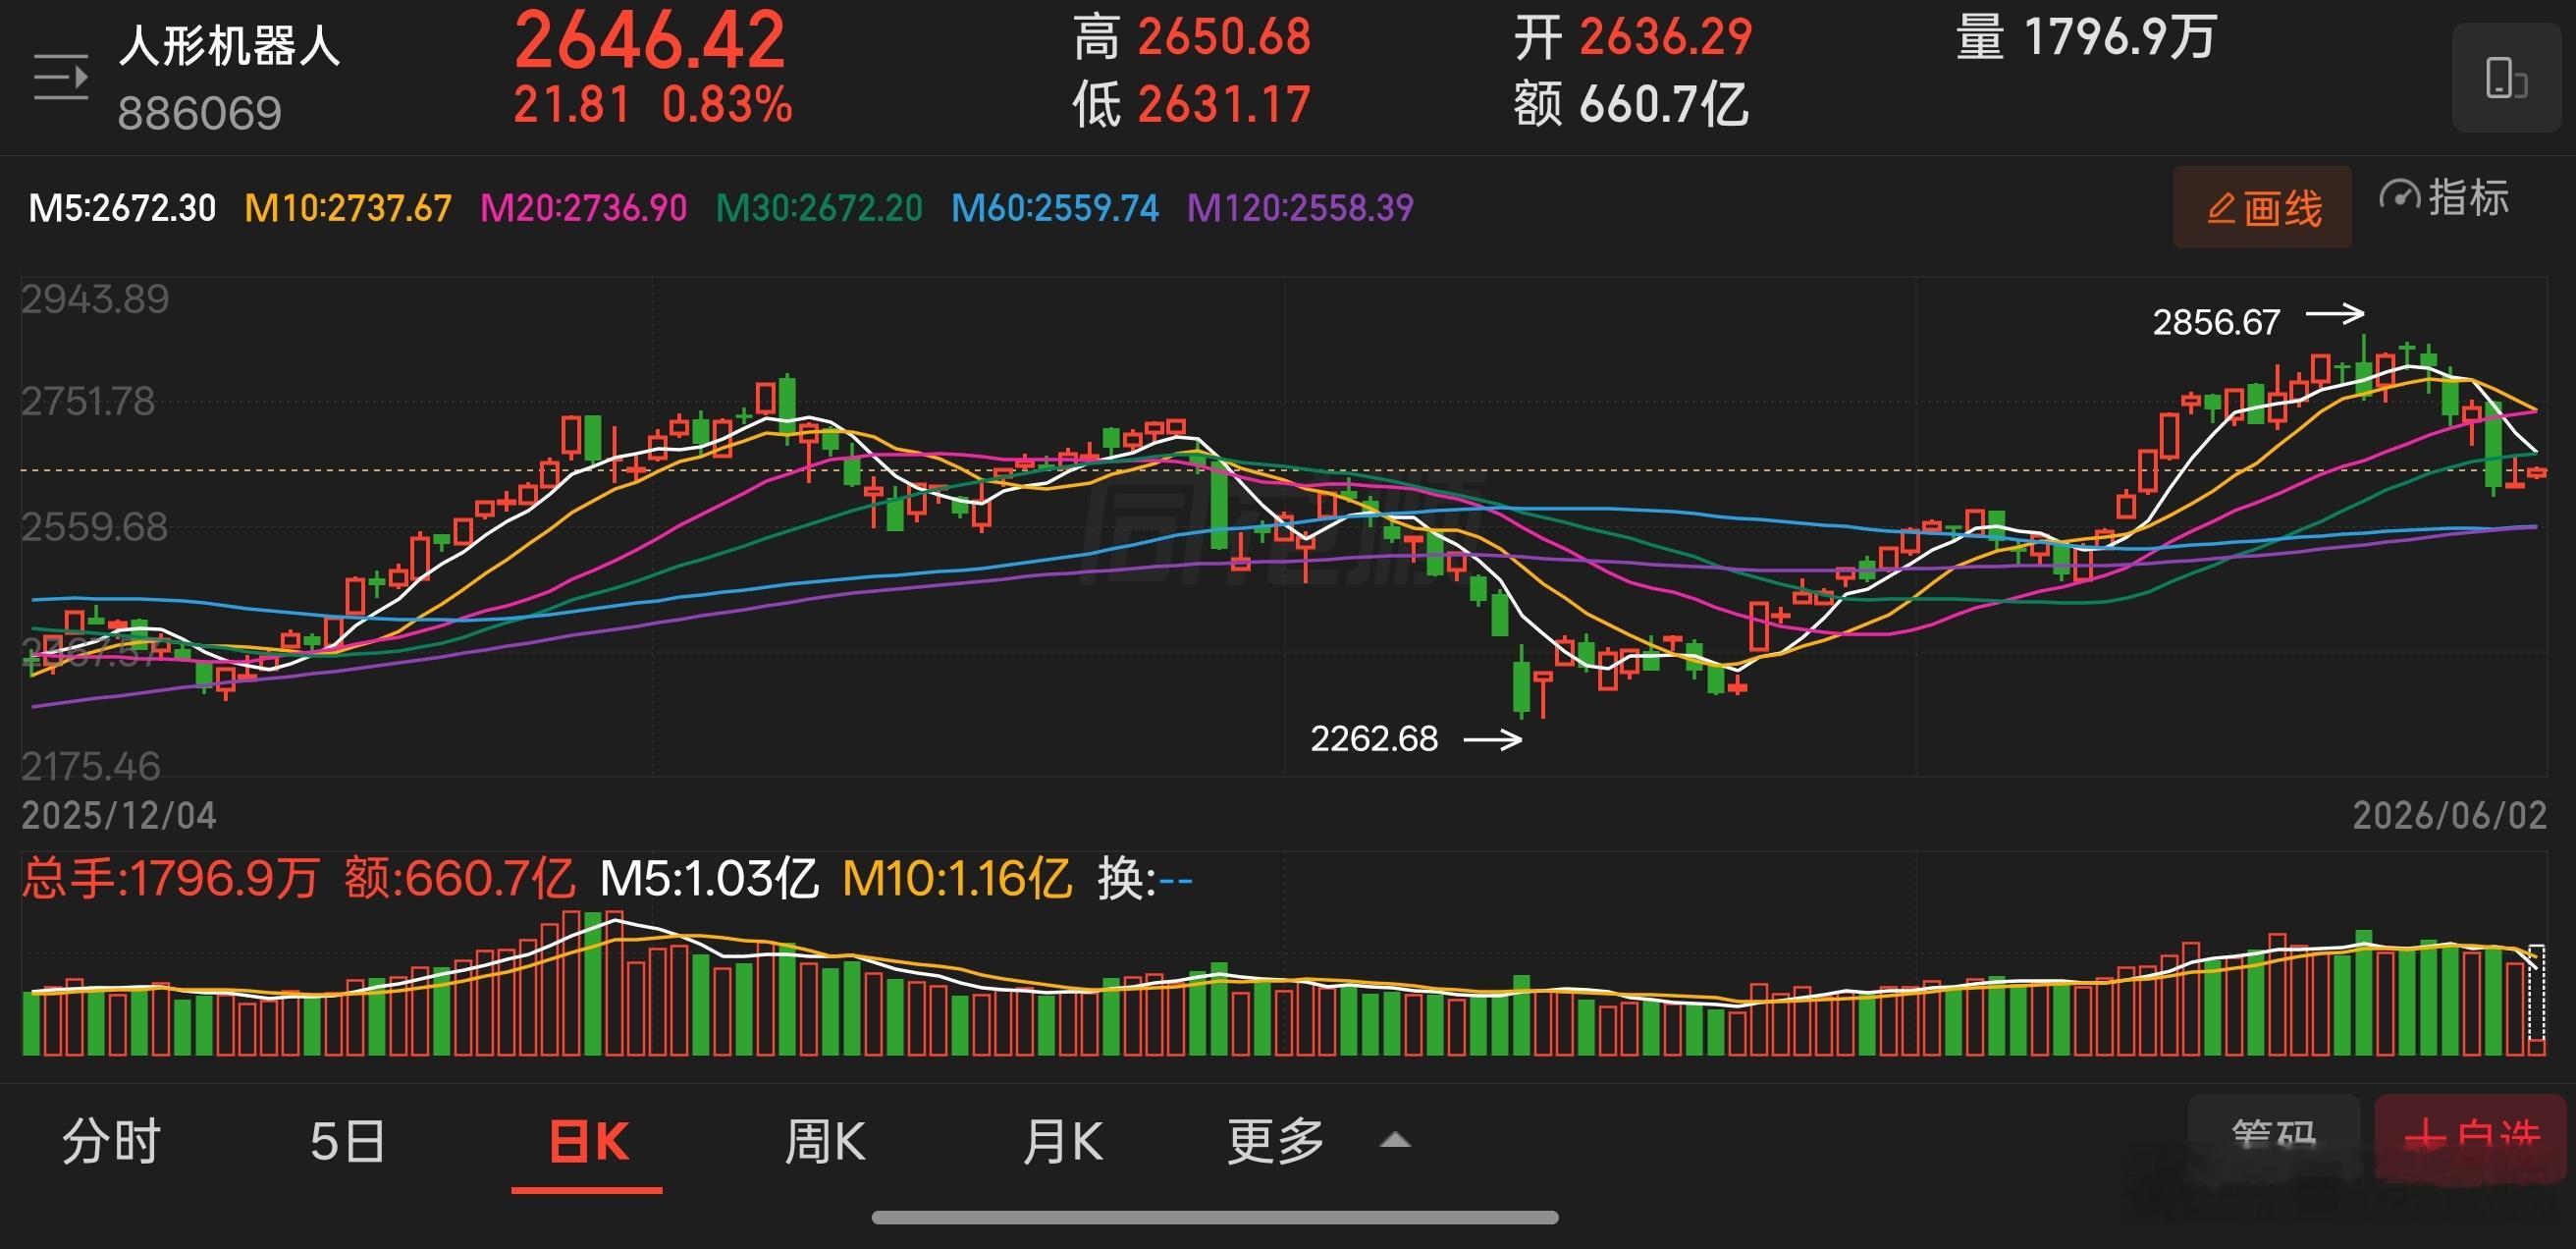Click the 人形机器人 index name

(x=230, y=46)
